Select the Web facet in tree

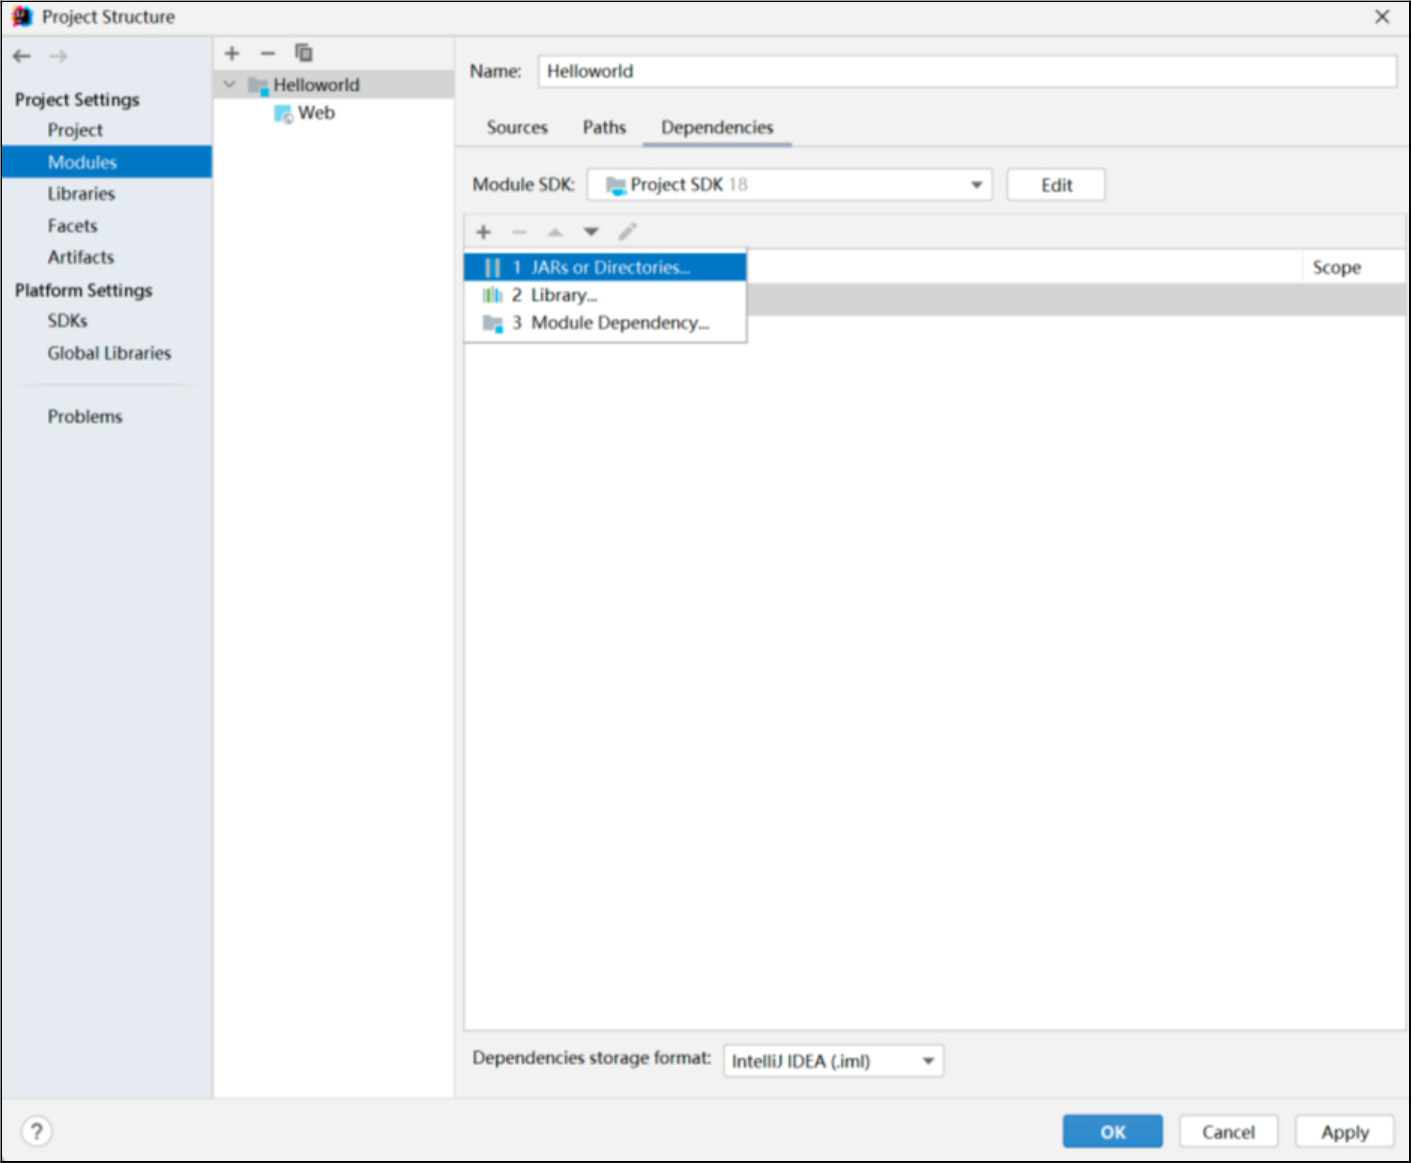316,113
